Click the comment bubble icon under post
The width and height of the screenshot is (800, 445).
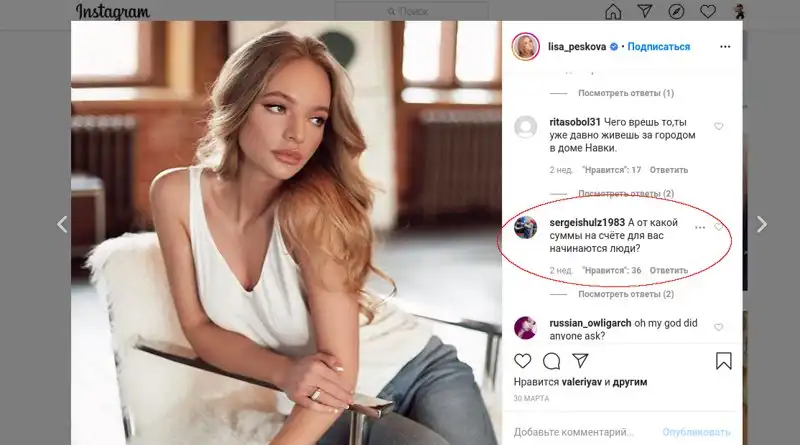(551, 360)
